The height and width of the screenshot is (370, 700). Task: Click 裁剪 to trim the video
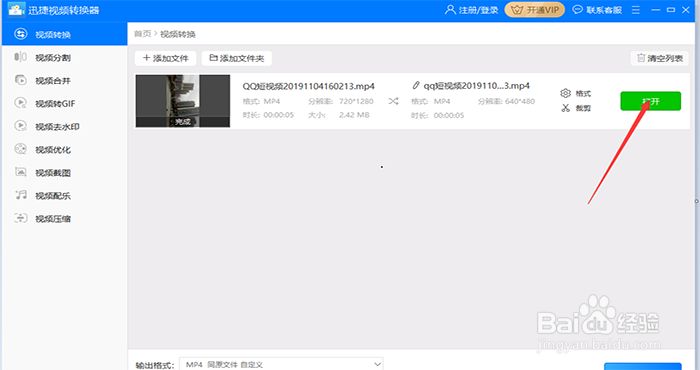coord(583,108)
